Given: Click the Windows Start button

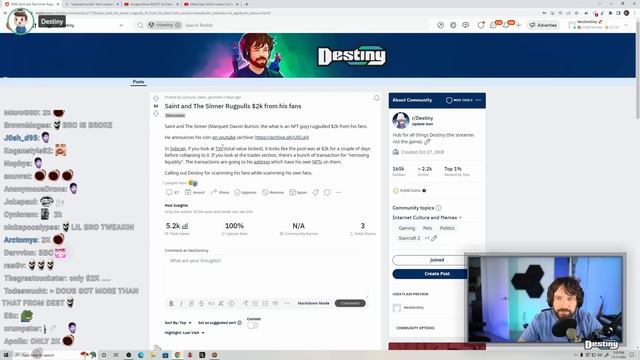Looking at the screenshot, I should coord(6,355).
